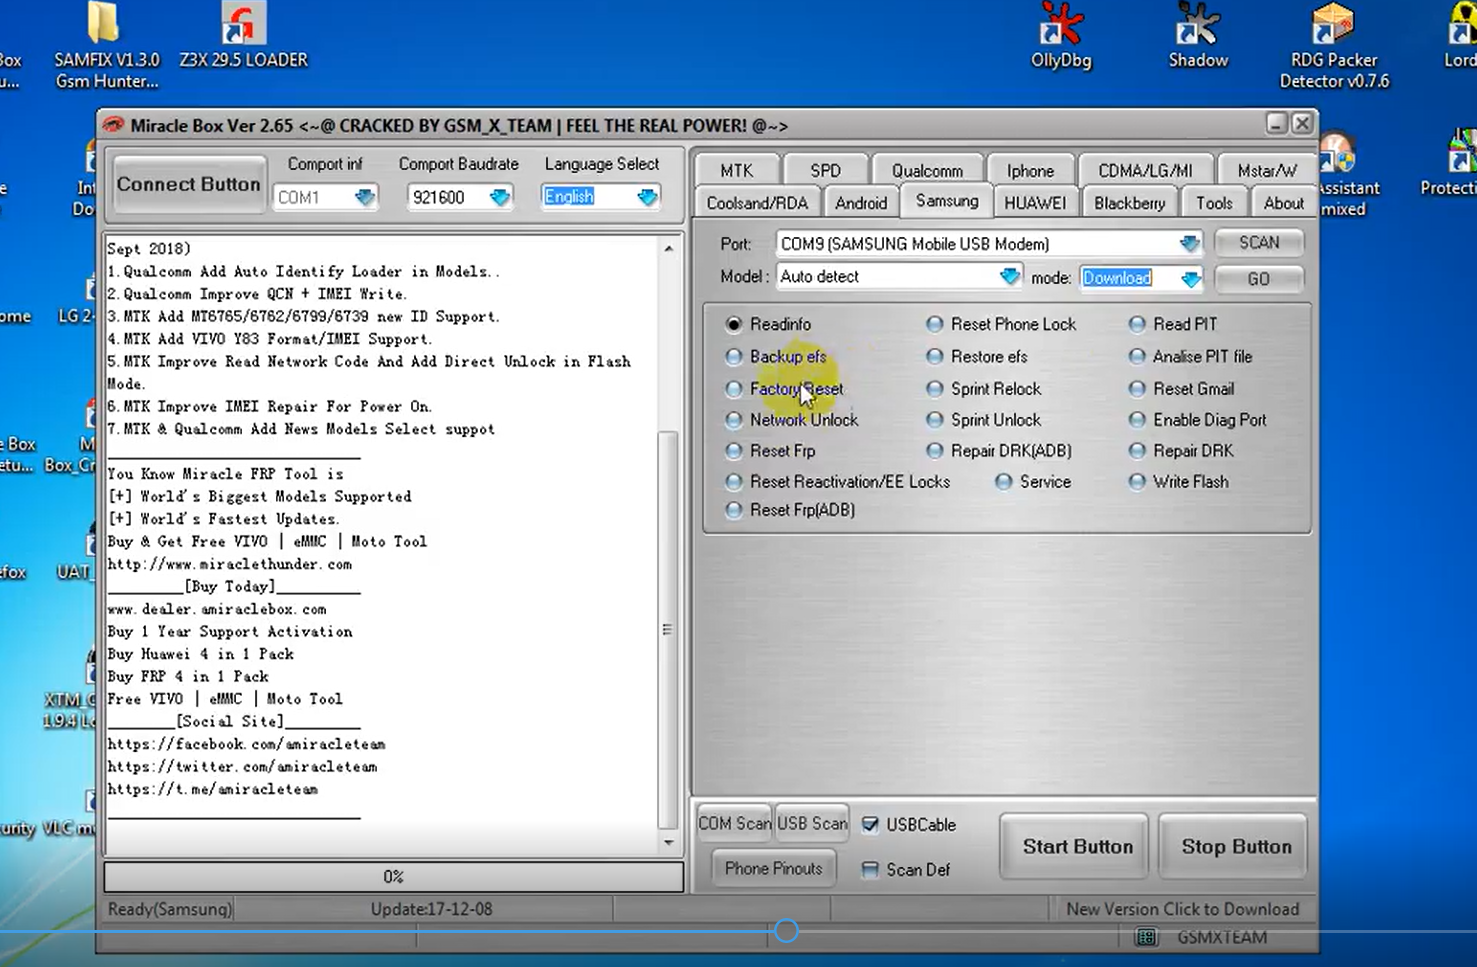
Task: Select the Reset Phone Lock option
Action: (x=935, y=324)
